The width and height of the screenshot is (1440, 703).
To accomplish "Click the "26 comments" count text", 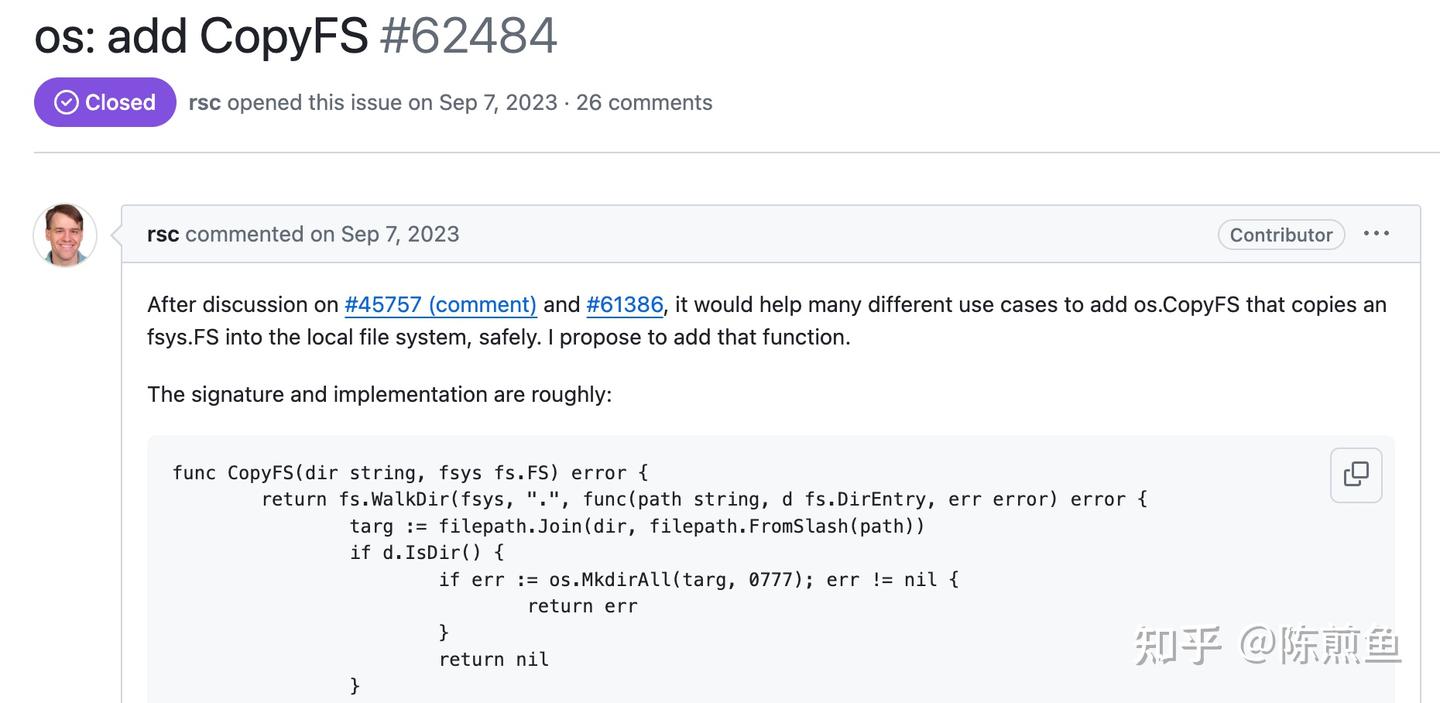I will coord(644,102).
